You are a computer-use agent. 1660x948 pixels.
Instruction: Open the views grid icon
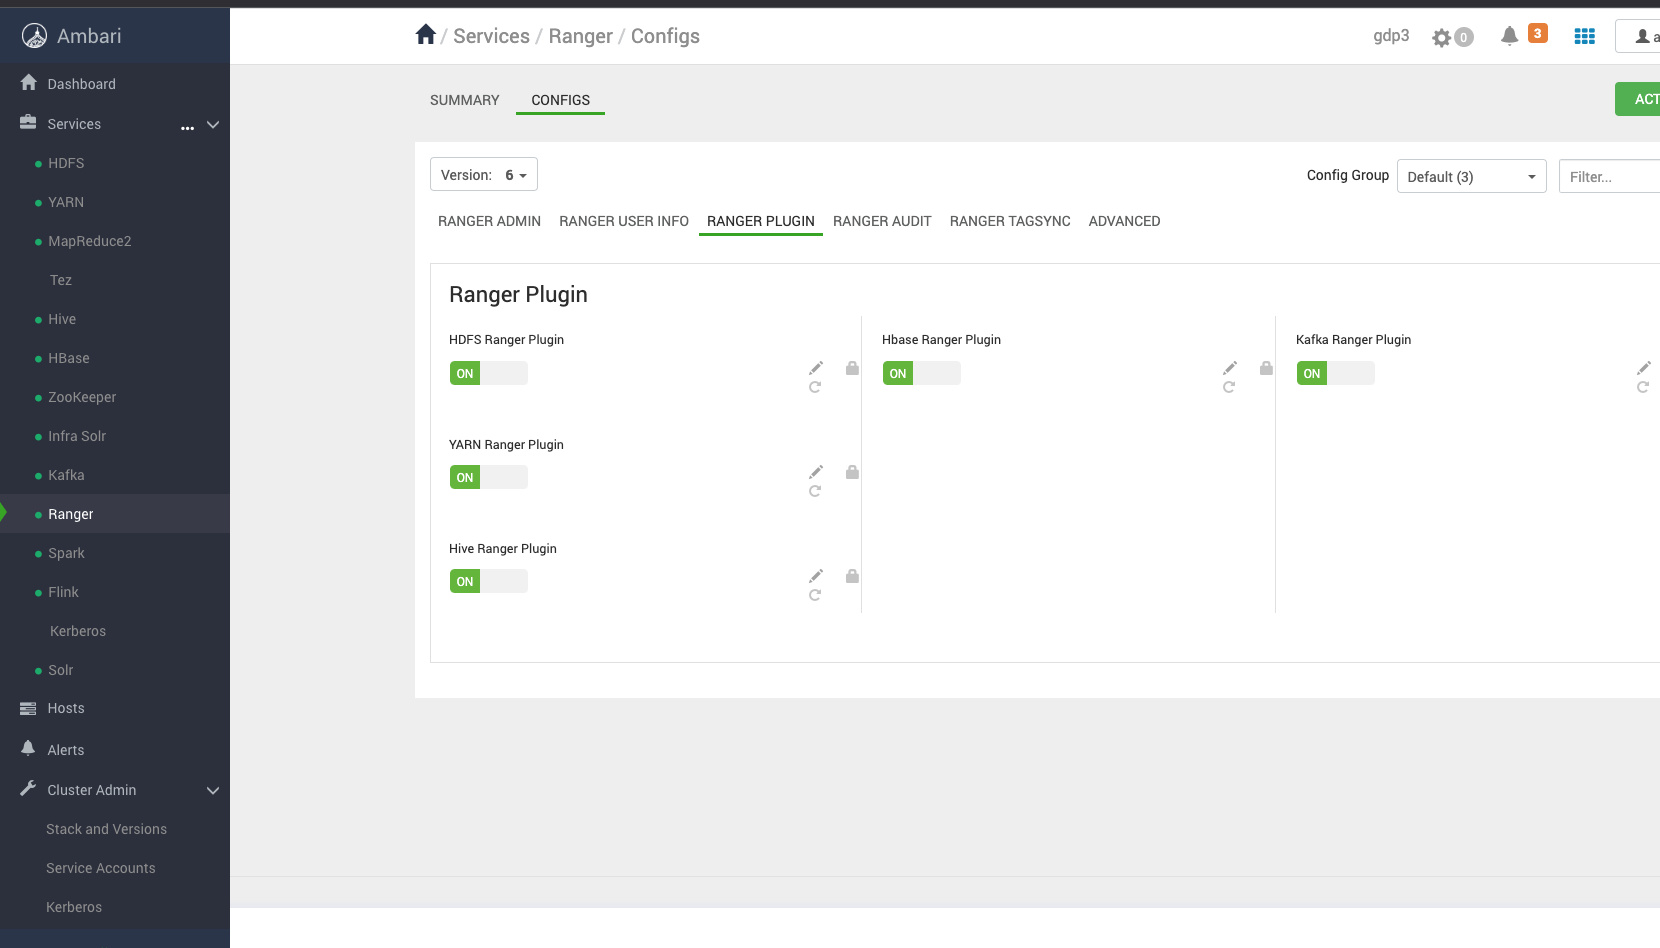pyautogui.click(x=1585, y=36)
